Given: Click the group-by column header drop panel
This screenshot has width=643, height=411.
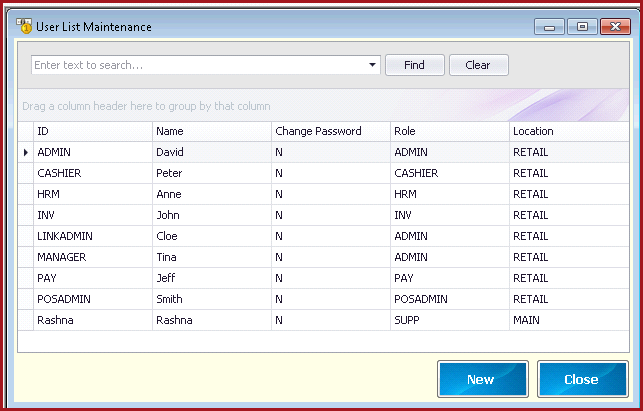Looking at the screenshot, I should tap(323, 106).
